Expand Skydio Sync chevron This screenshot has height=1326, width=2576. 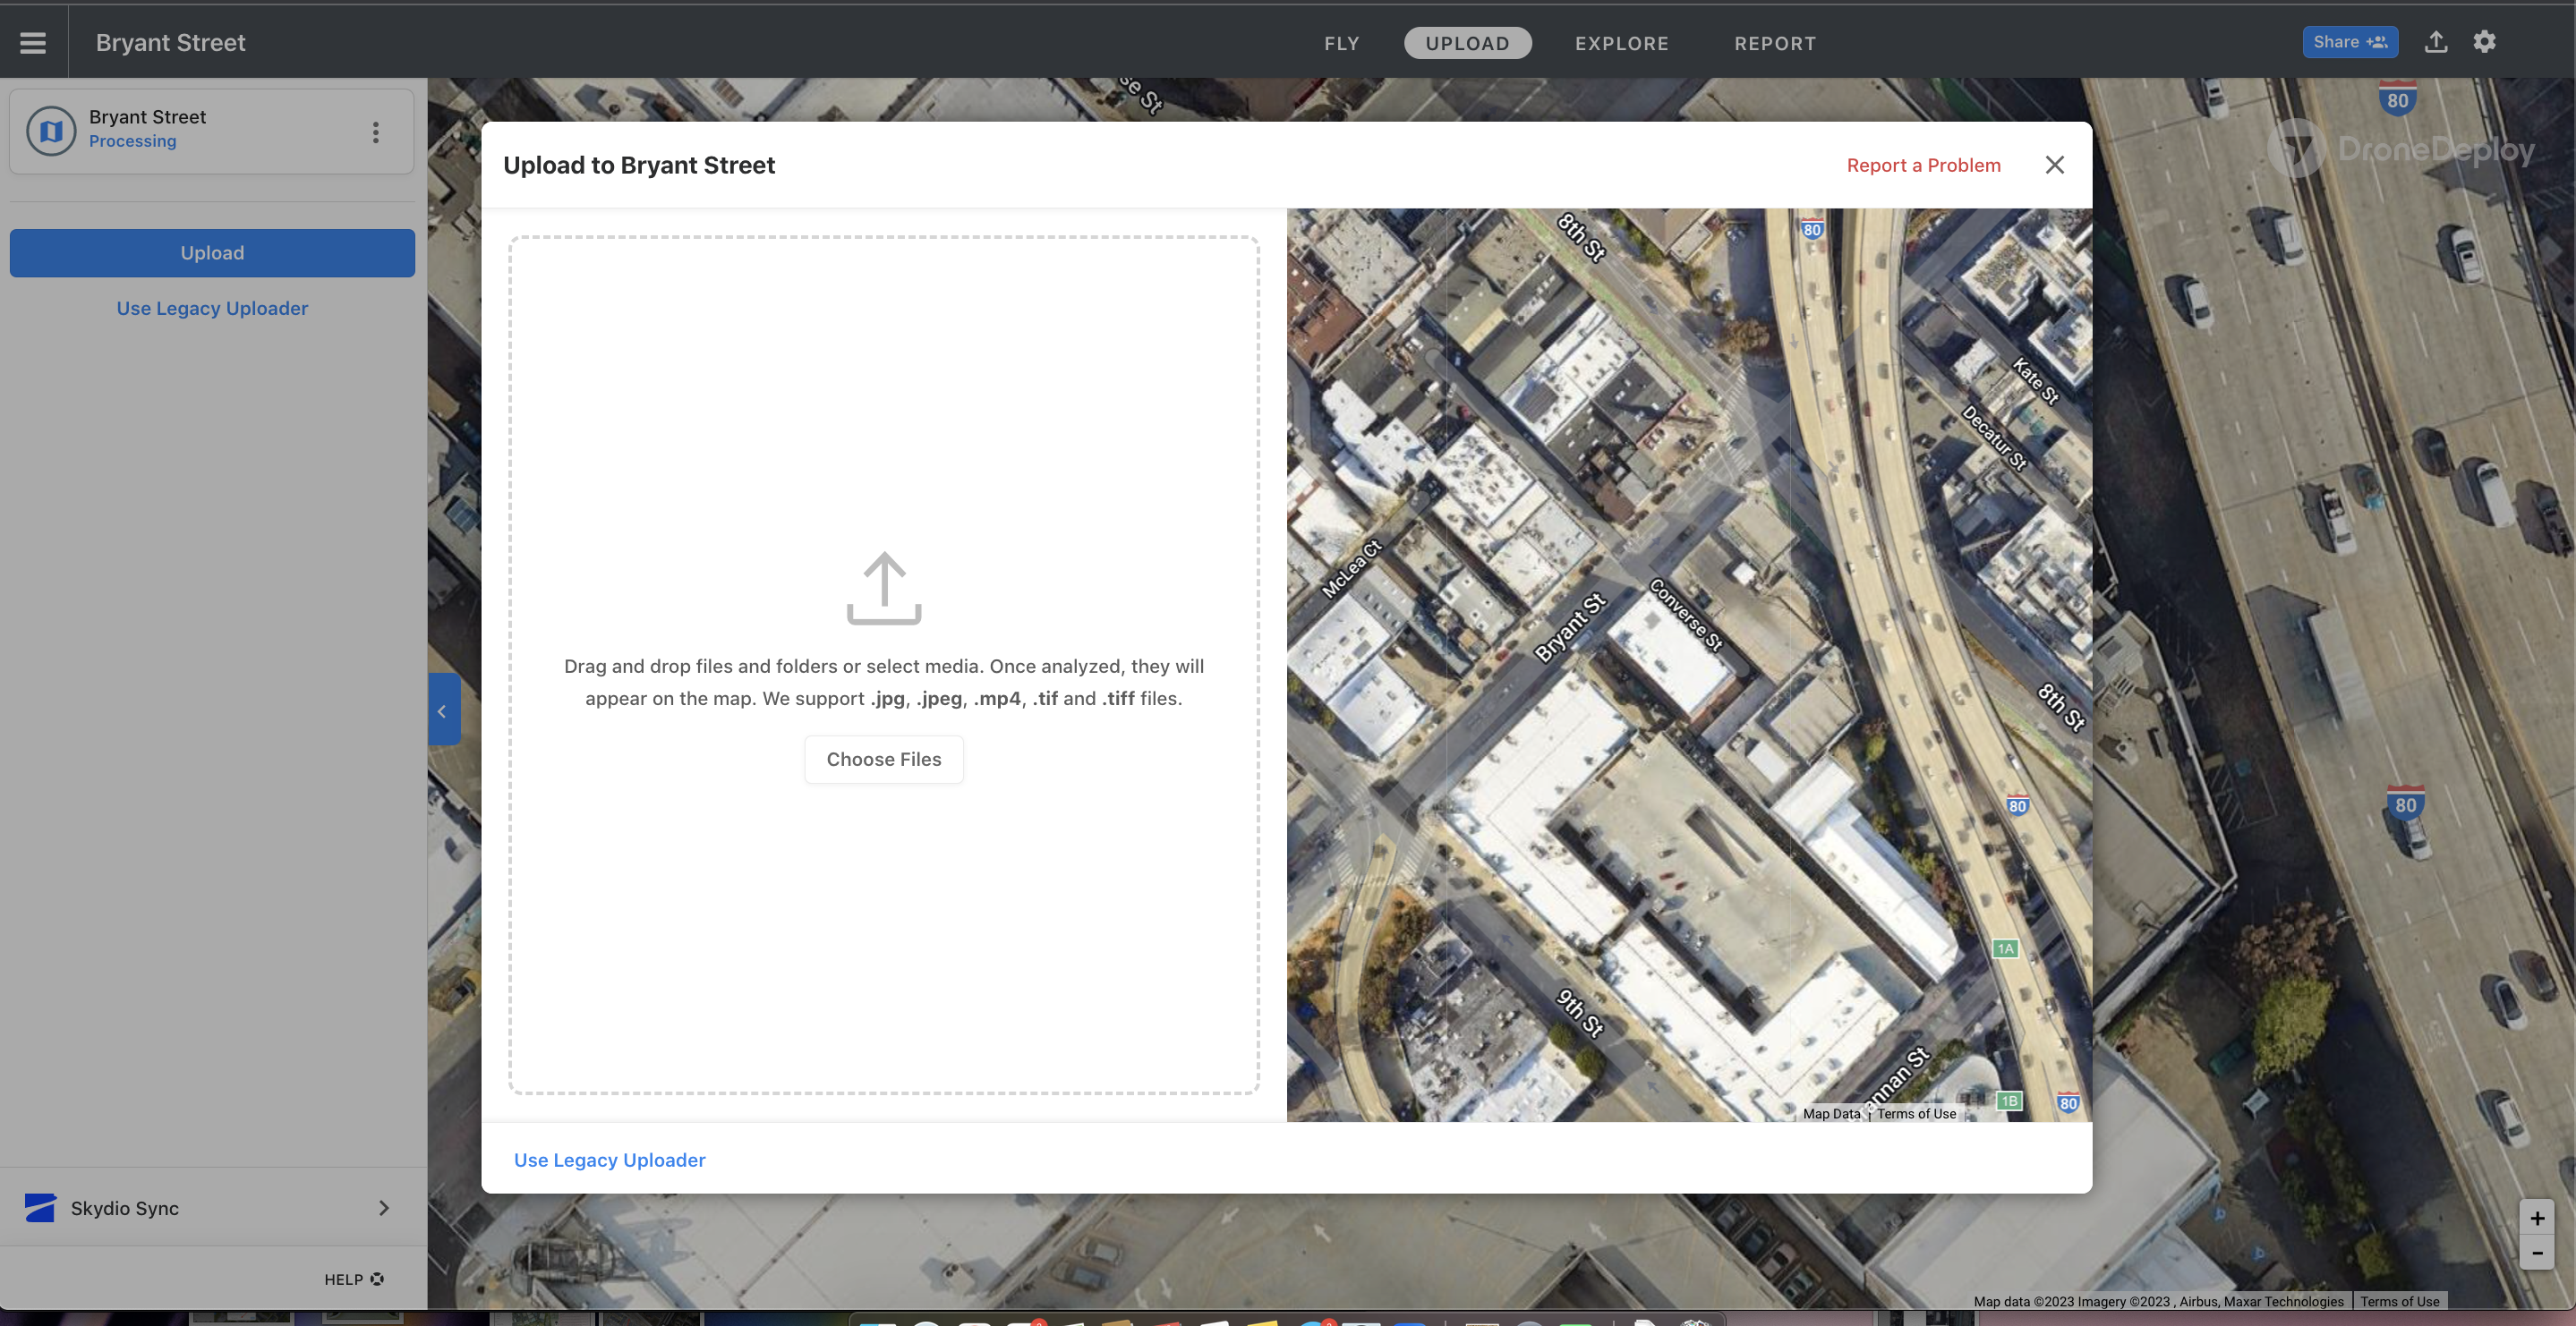pyautogui.click(x=384, y=1208)
